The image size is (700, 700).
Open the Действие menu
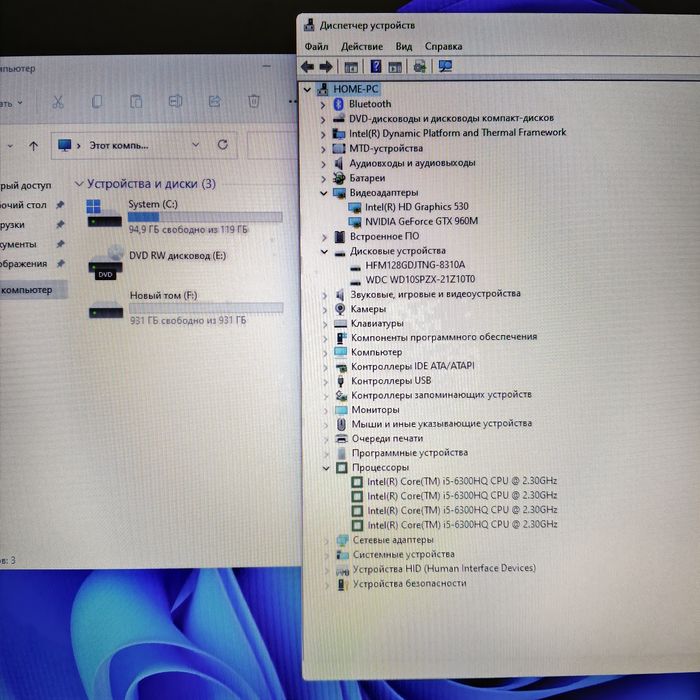point(362,46)
